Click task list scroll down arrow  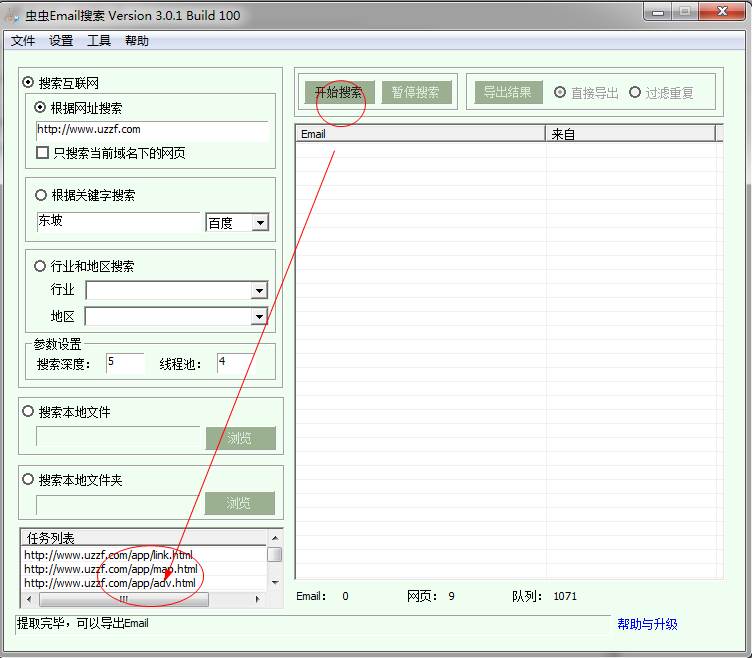coord(275,583)
